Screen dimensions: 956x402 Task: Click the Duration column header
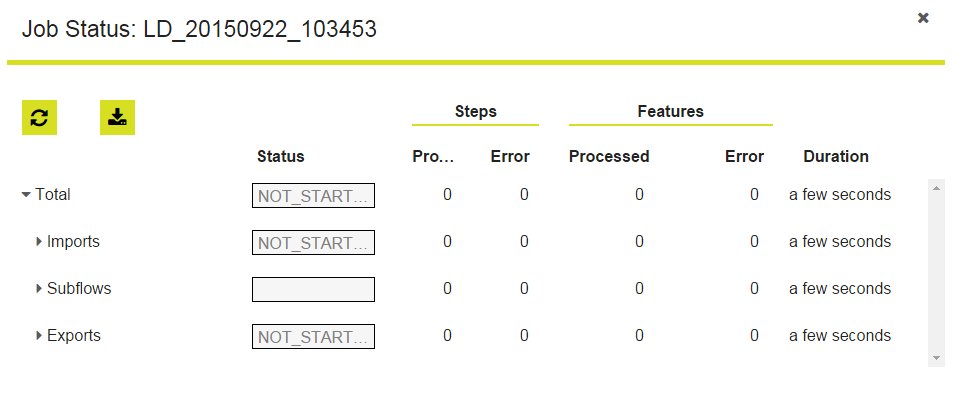[x=835, y=156]
